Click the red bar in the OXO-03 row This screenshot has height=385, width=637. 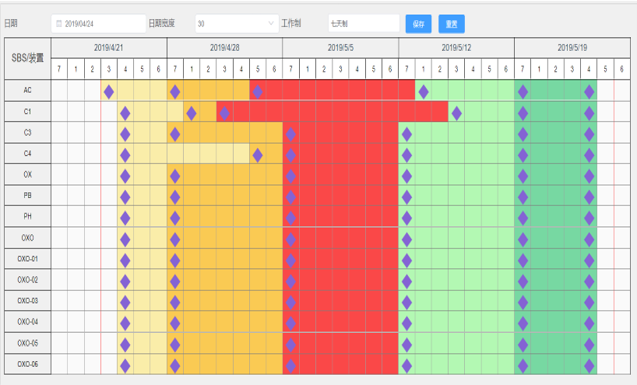click(x=340, y=301)
